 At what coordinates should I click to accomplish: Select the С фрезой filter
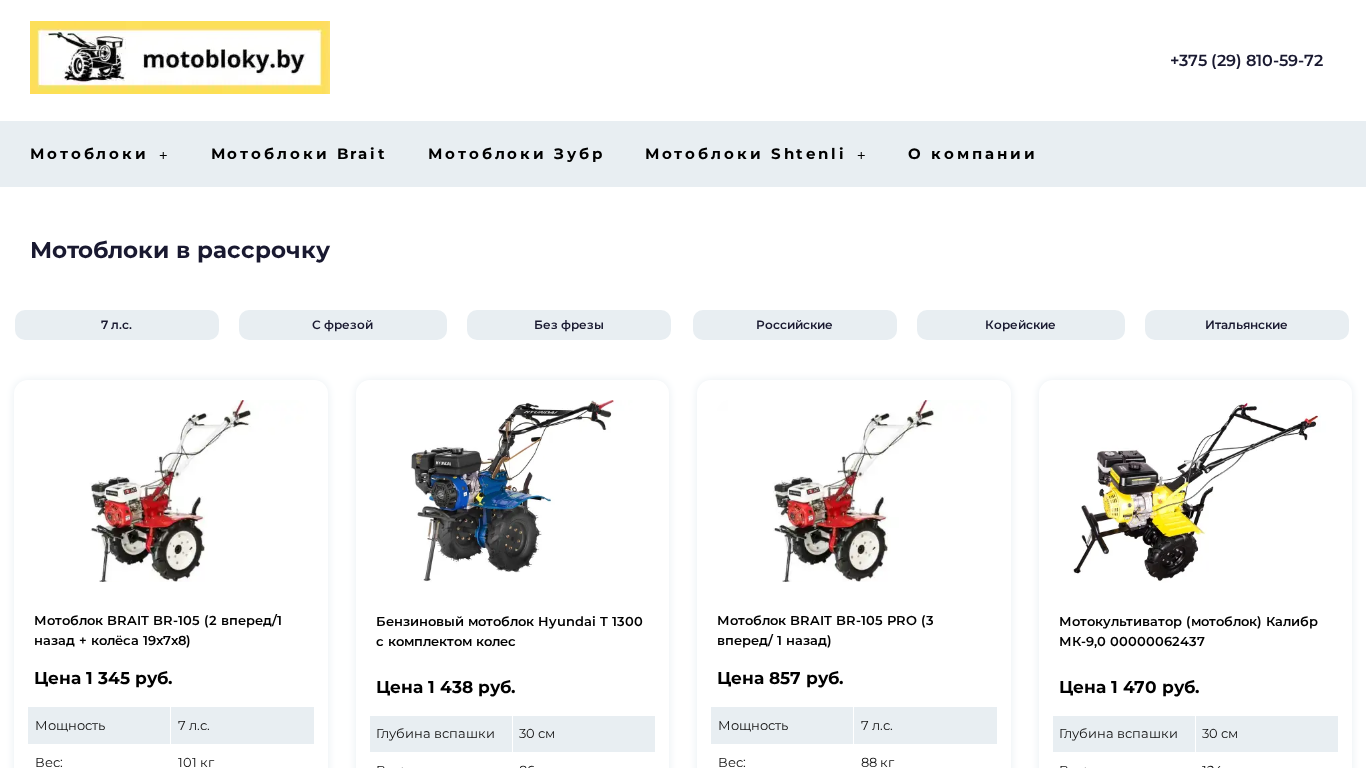[343, 325]
